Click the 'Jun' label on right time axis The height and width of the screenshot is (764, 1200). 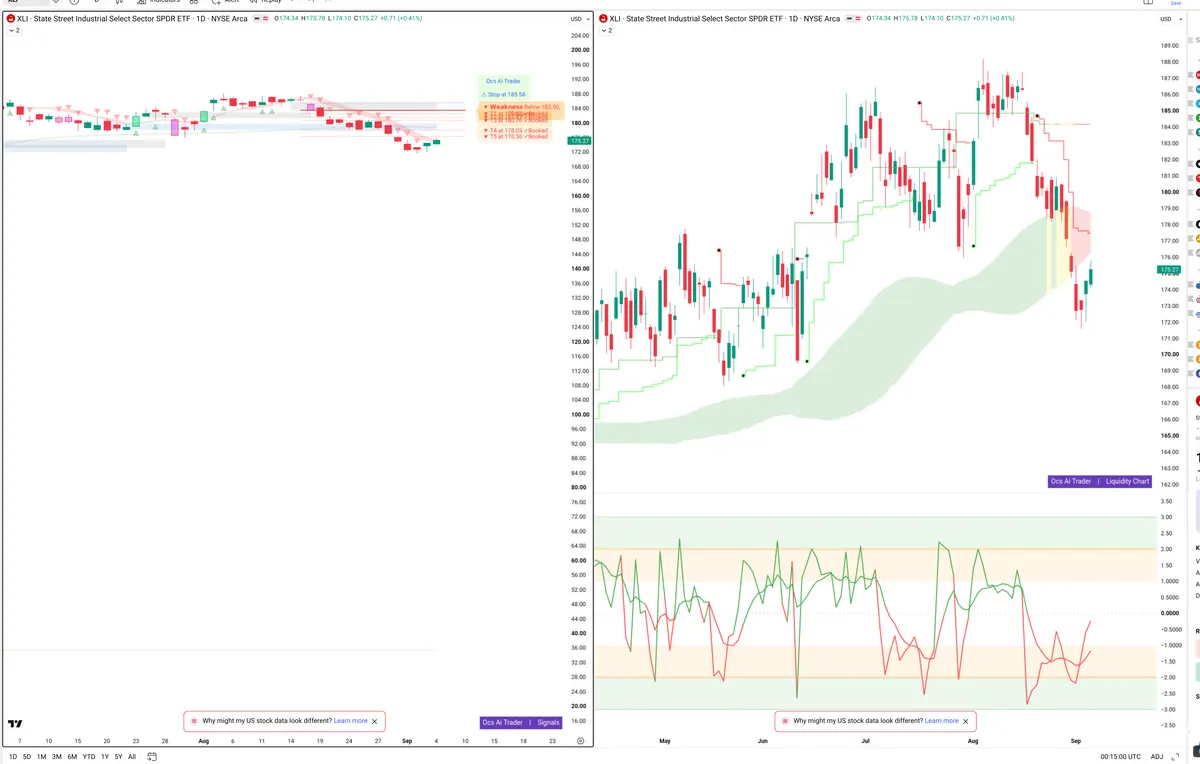[763, 741]
